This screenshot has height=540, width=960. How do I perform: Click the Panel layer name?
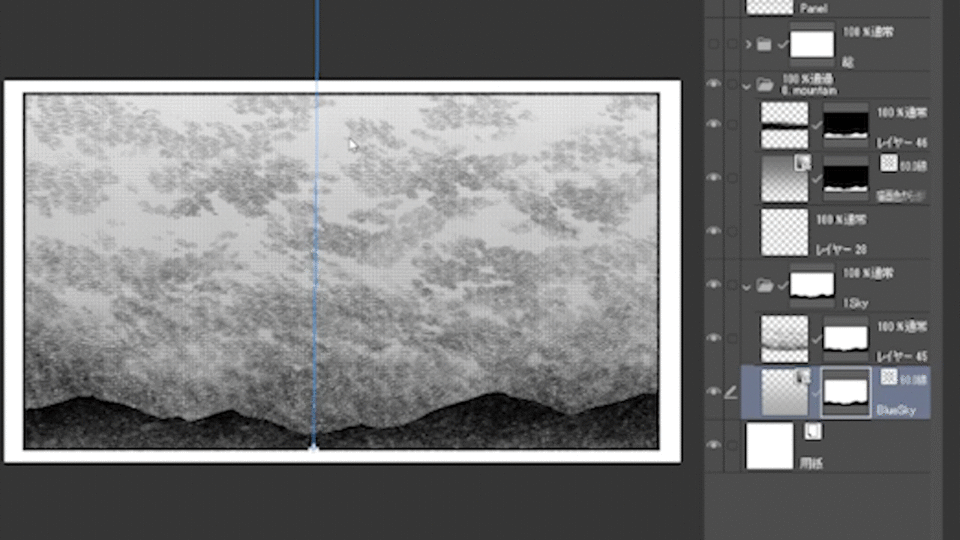(814, 9)
